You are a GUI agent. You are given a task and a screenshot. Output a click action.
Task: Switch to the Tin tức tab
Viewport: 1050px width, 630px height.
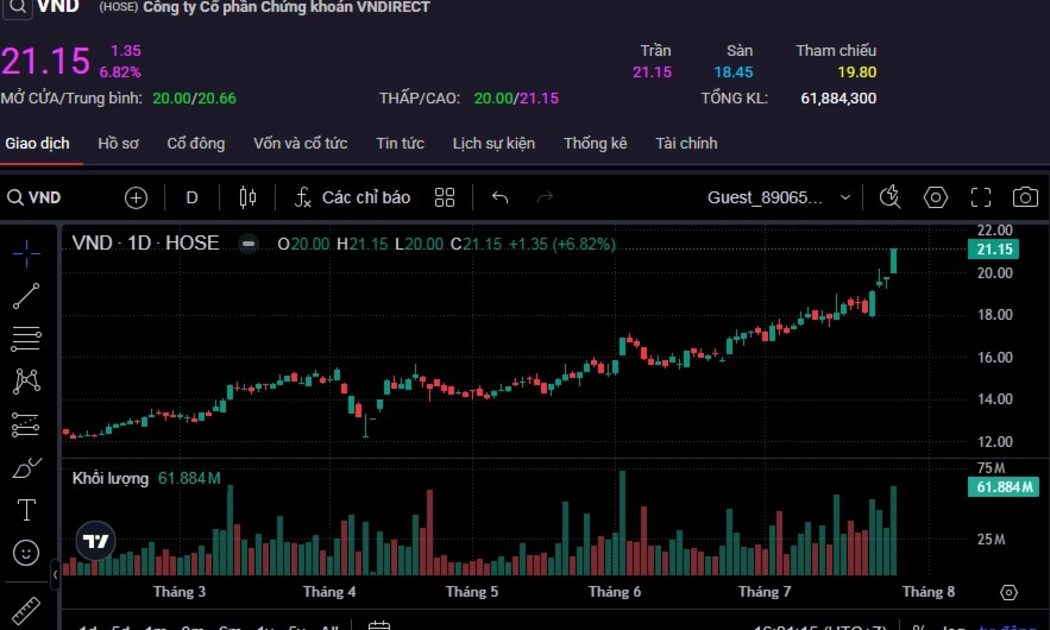400,143
